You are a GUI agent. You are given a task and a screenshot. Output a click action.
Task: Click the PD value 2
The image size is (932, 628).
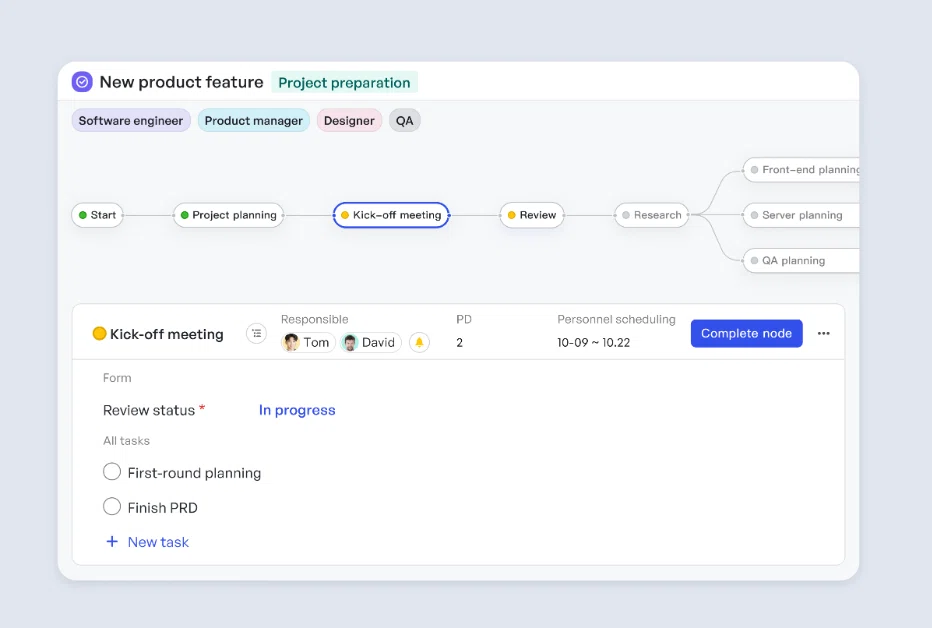pyautogui.click(x=459, y=342)
